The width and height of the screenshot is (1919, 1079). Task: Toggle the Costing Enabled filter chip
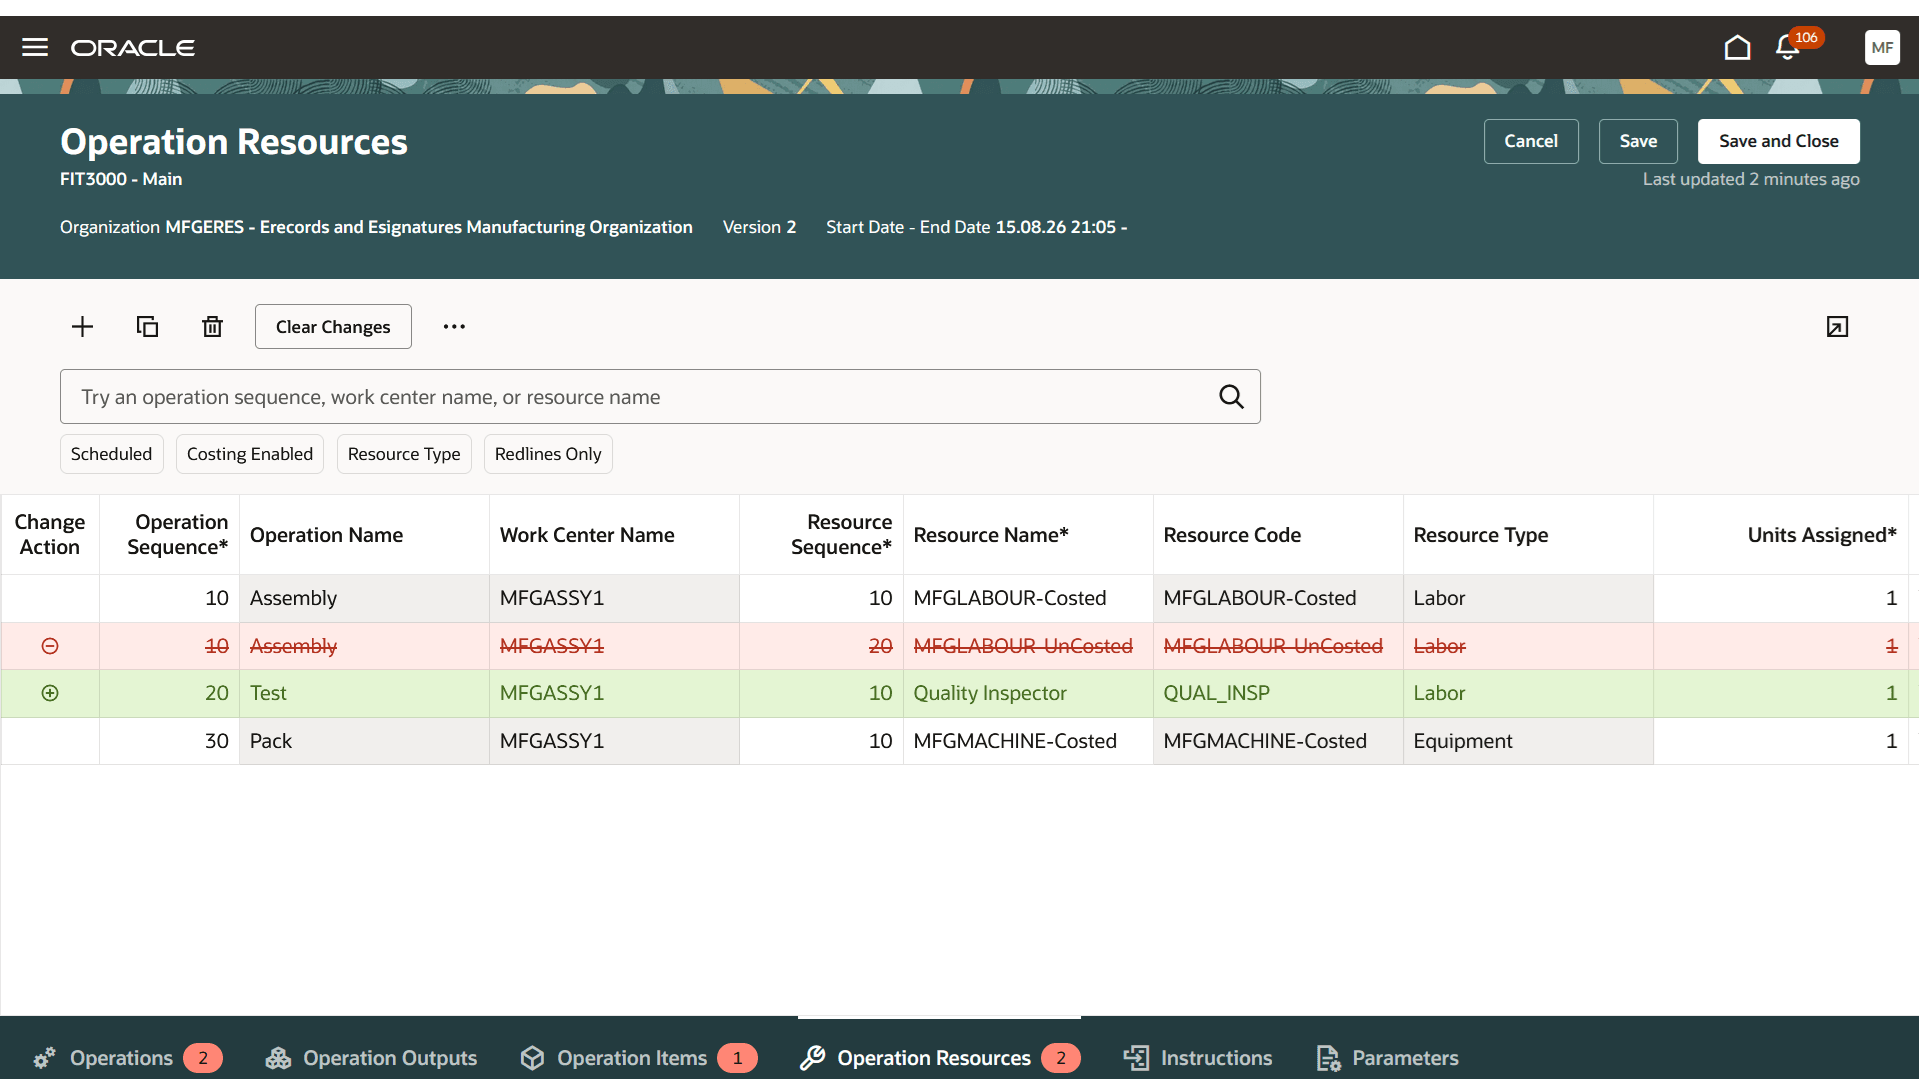pyautogui.click(x=250, y=454)
